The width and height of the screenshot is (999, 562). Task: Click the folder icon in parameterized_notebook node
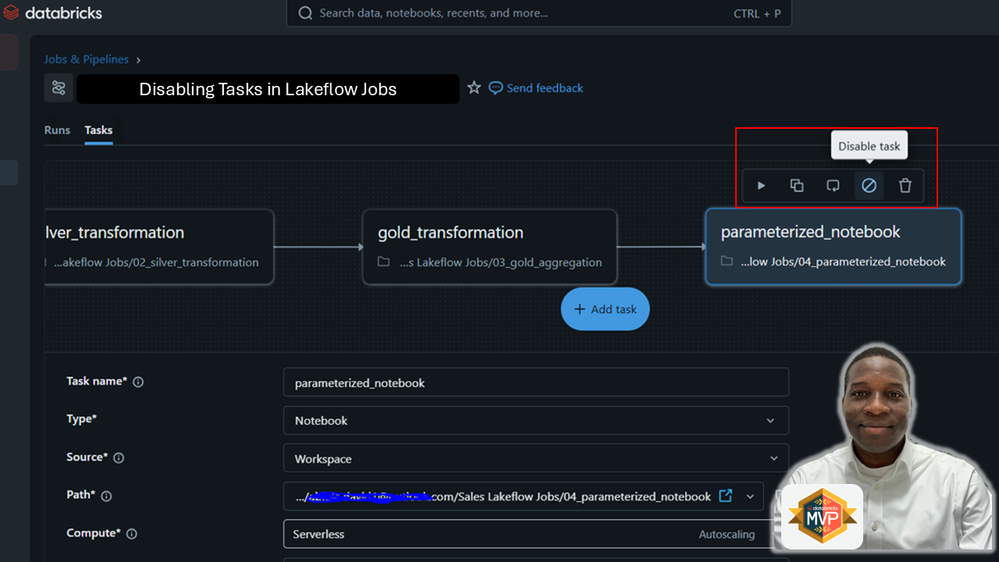[726, 261]
